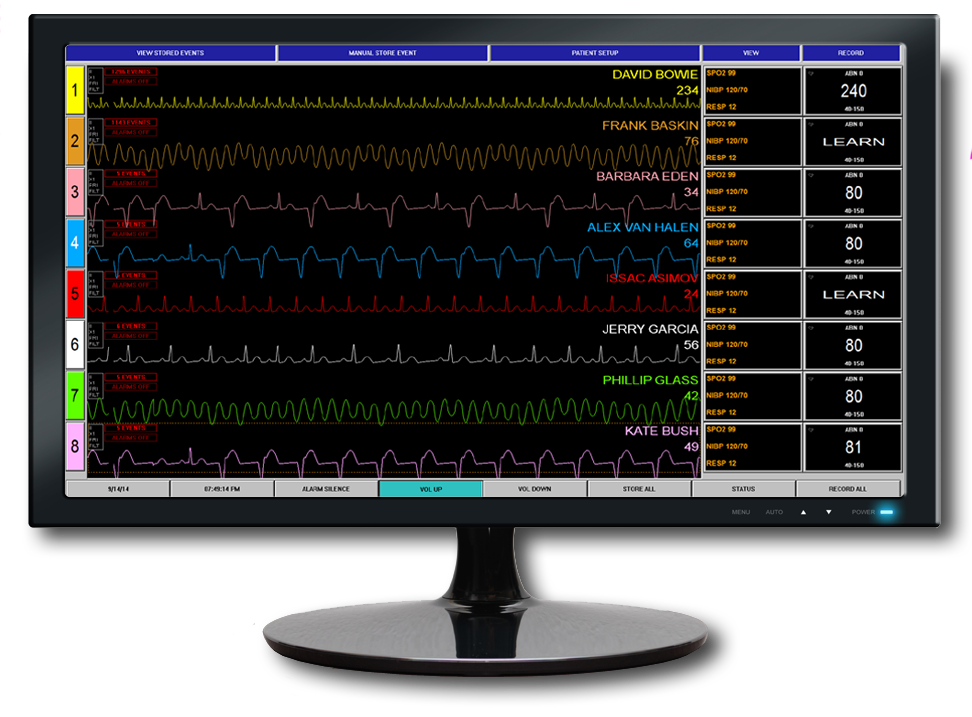This screenshot has height=717, width=972.
Task: Toggle ALARMS OFF for David Bowie's channel
Action: [131, 81]
